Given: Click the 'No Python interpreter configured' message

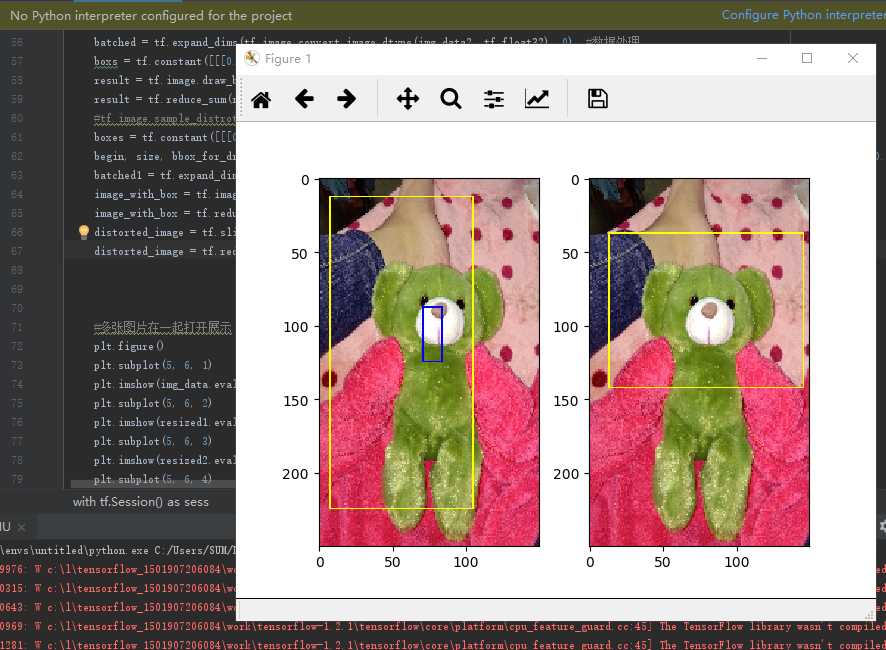Looking at the screenshot, I should [x=151, y=16].
